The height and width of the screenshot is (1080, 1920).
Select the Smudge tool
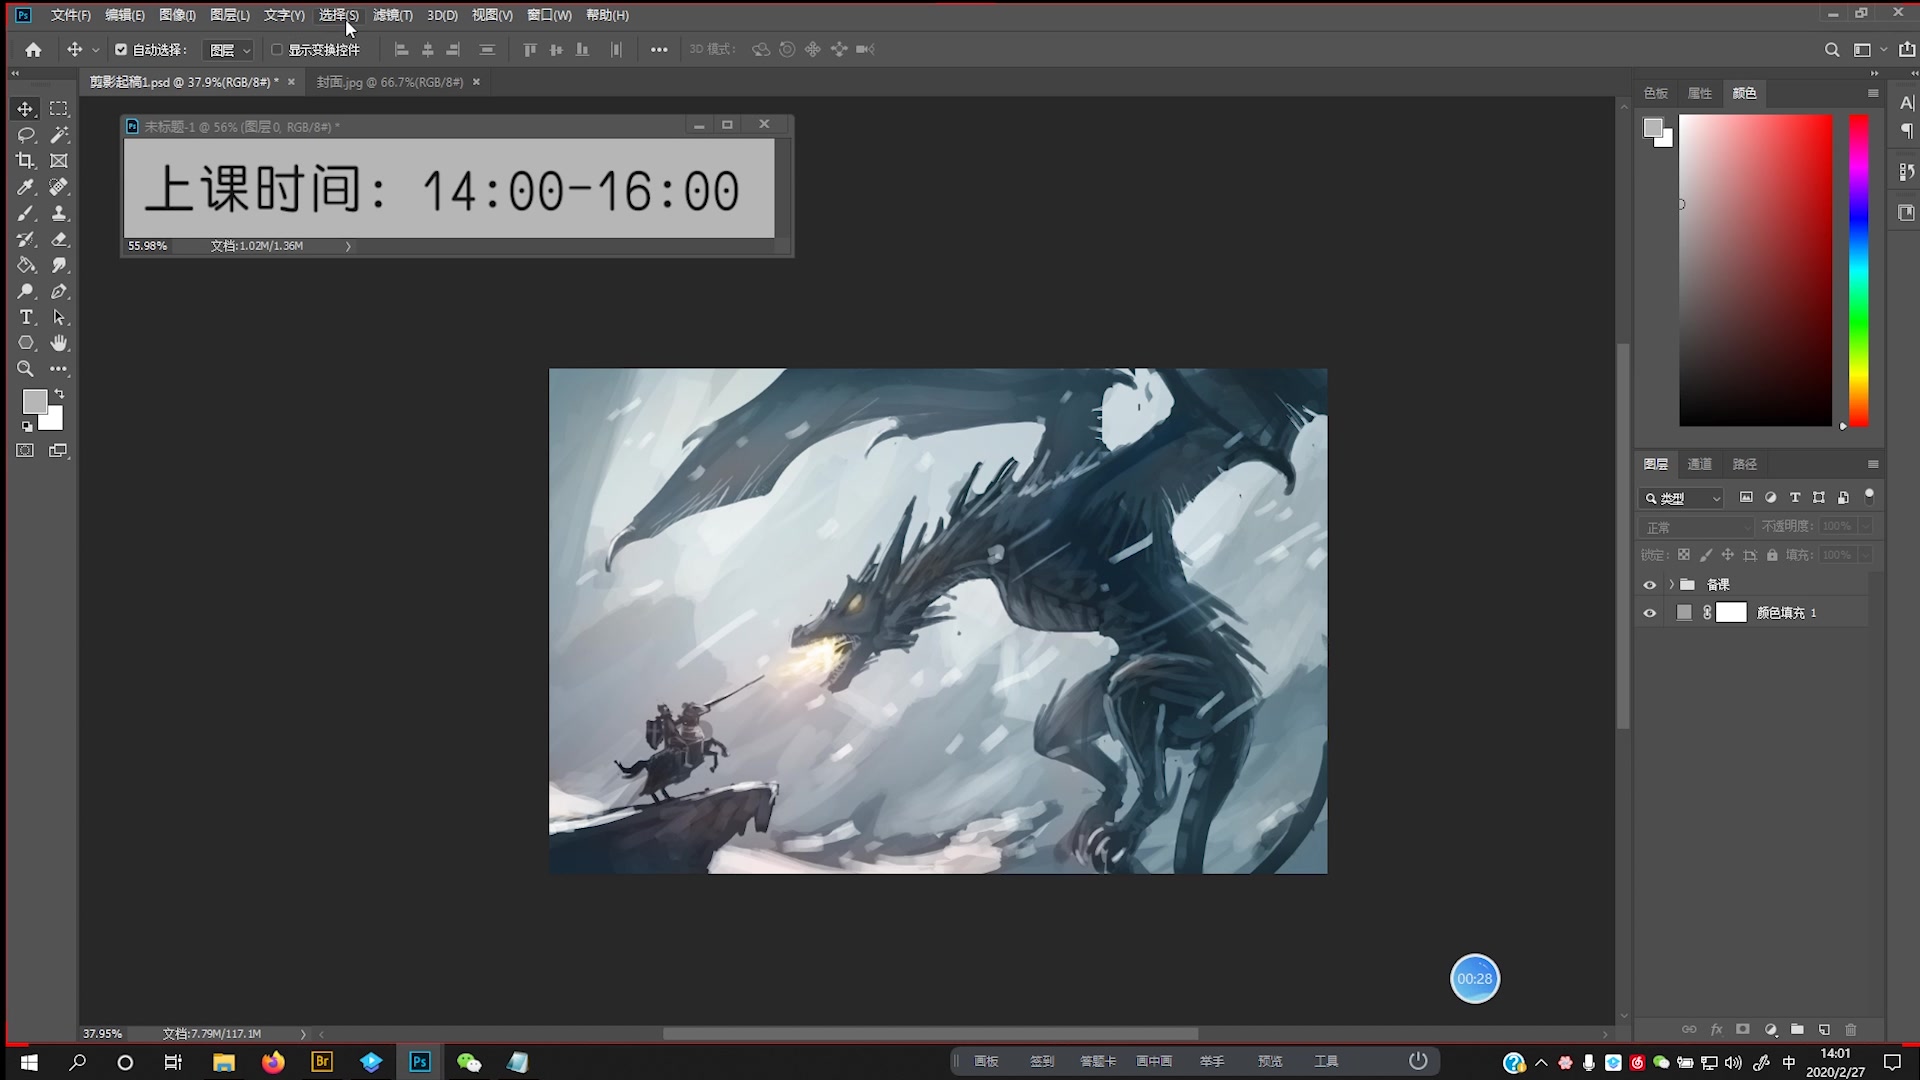59,265
